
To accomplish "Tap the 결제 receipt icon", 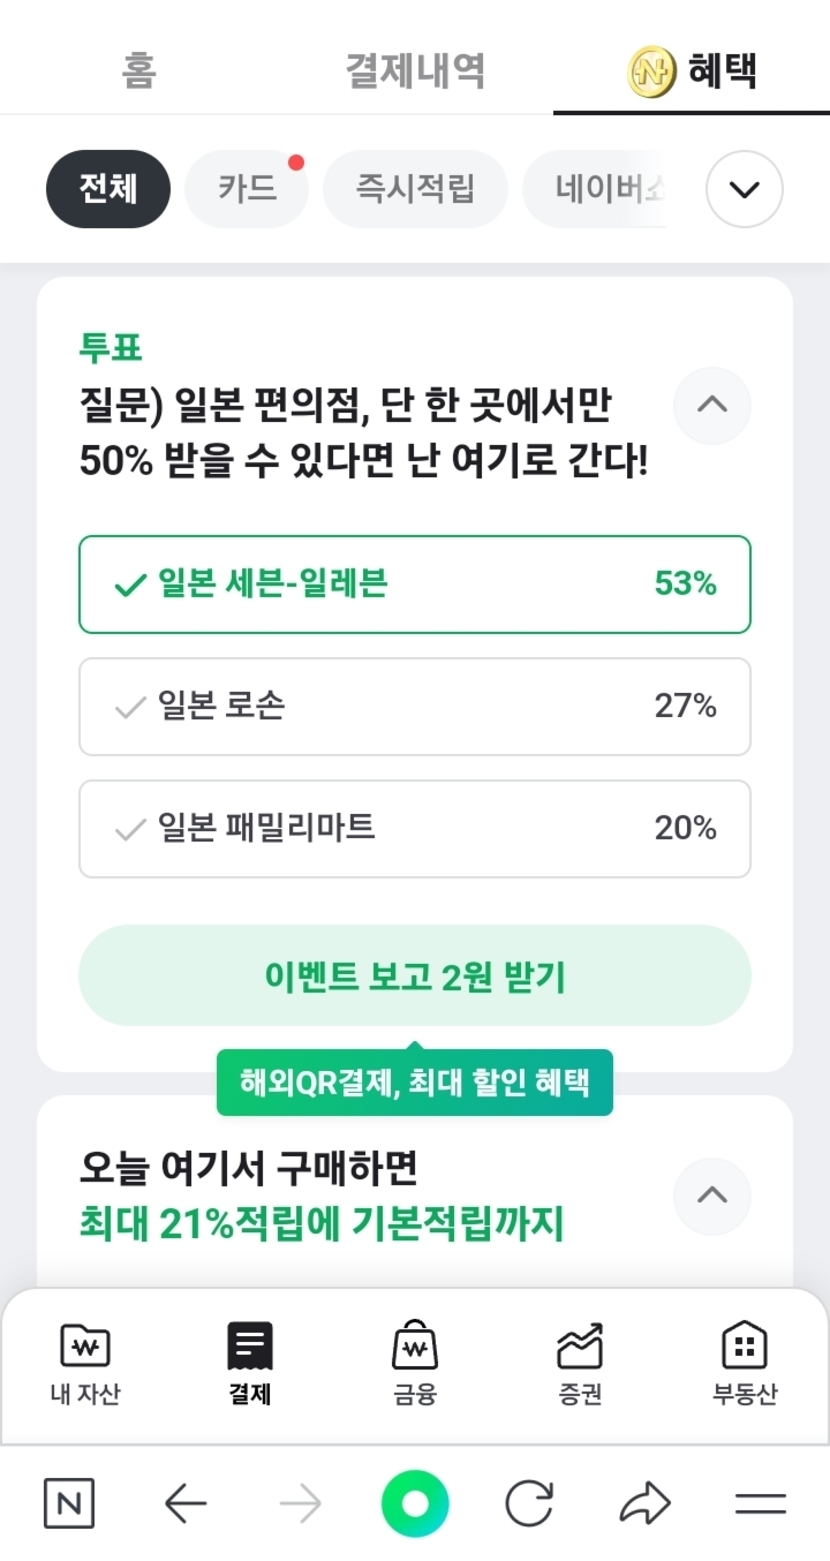I will 250,1346.
